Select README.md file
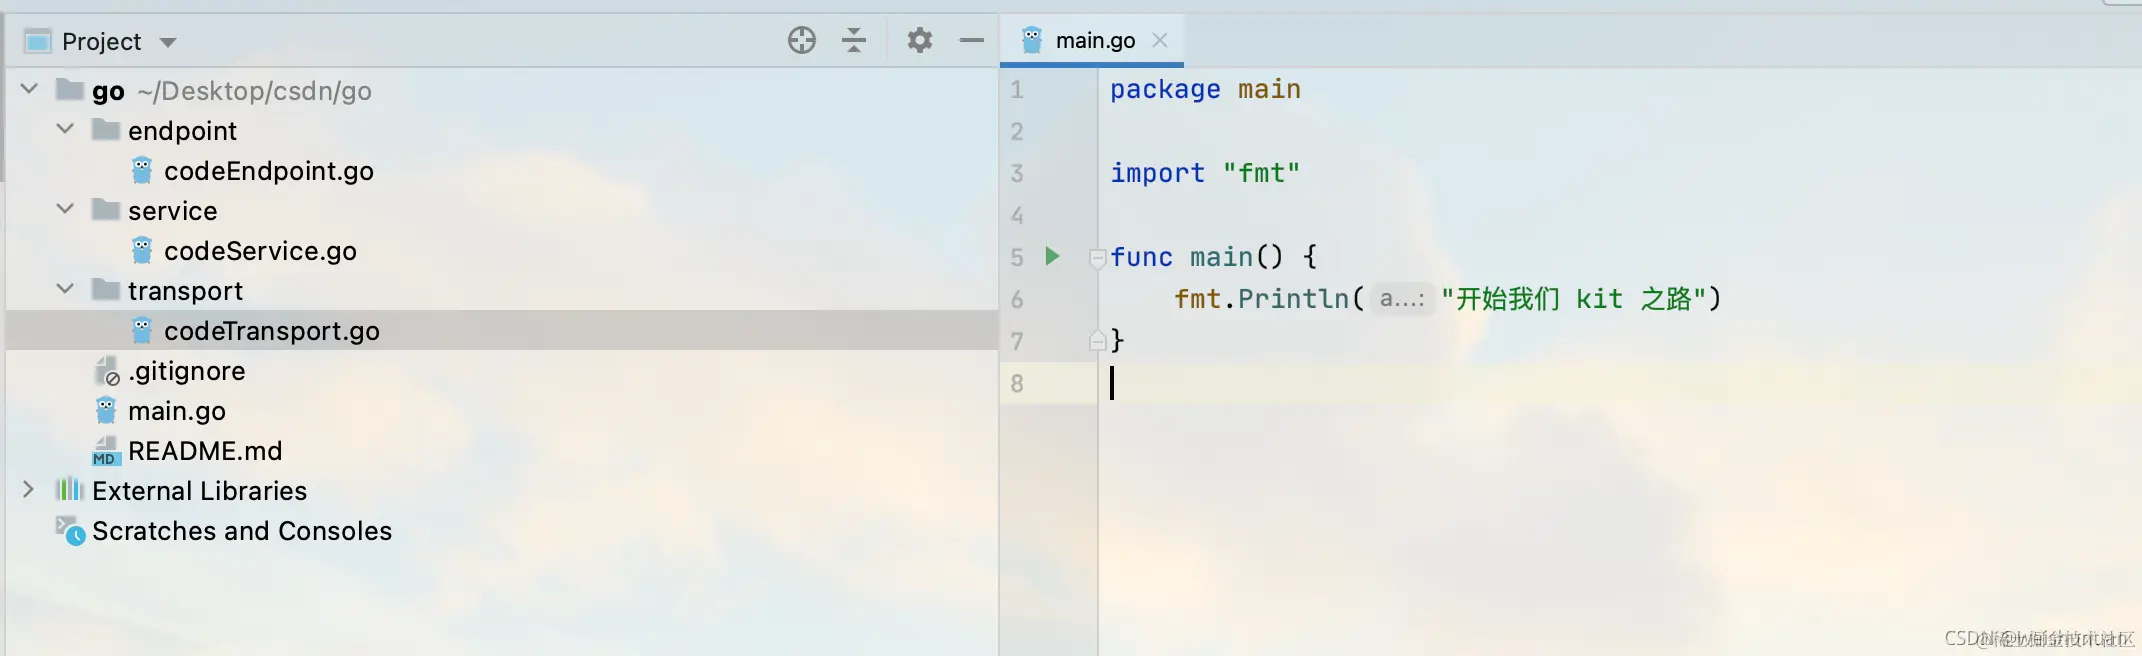This screenshot has height=656, width=2142. coord(205,451)
